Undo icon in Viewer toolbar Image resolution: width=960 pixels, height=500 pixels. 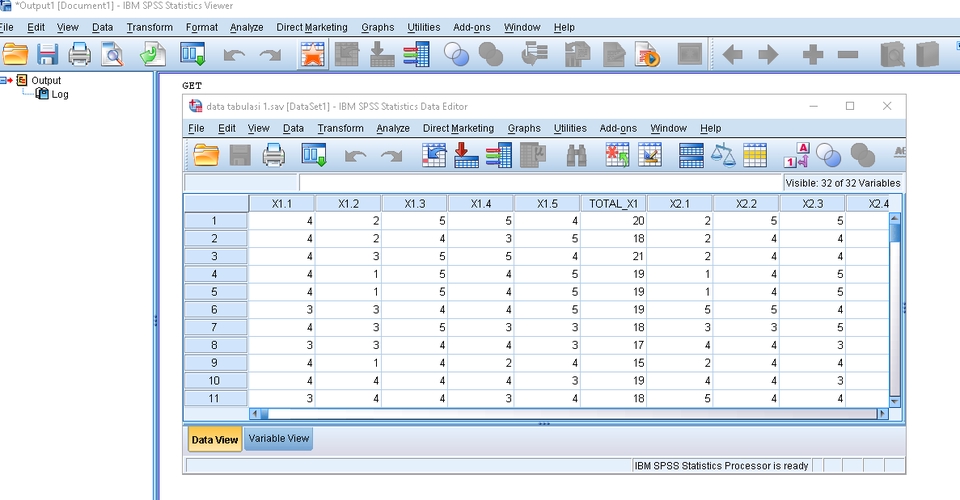click(x=234, y=55)
